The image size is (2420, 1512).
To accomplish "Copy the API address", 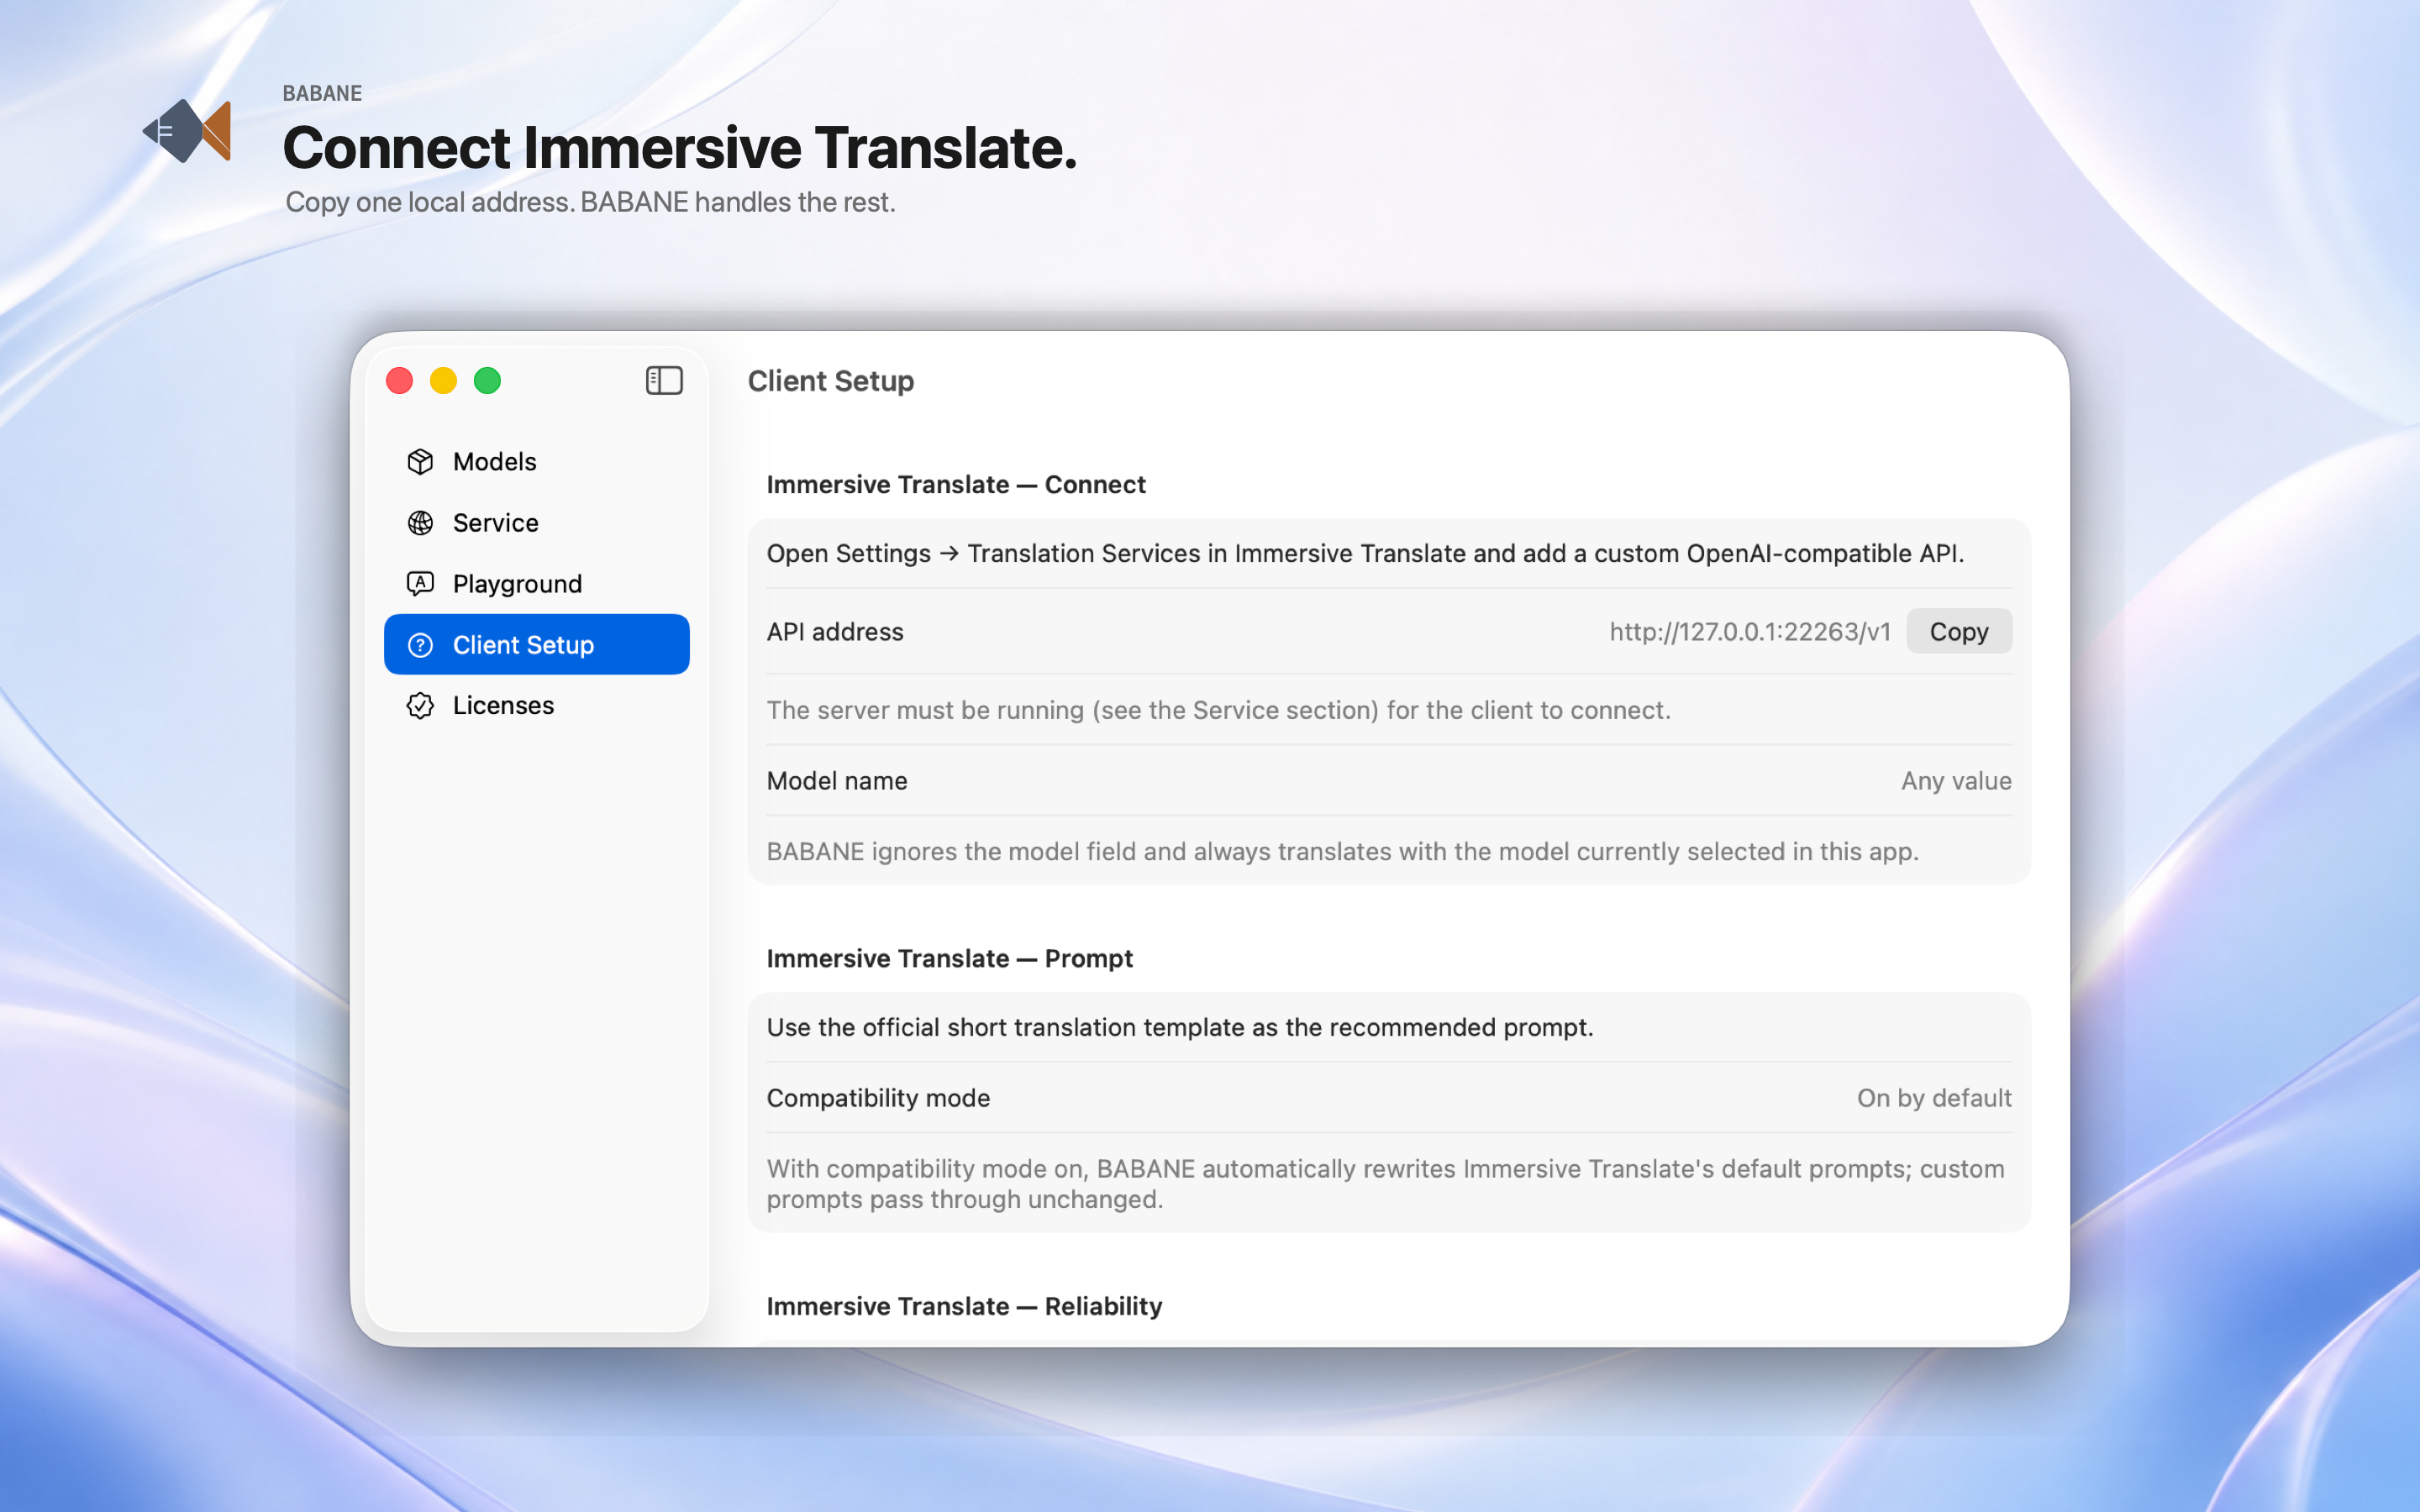I will 1958,631.
